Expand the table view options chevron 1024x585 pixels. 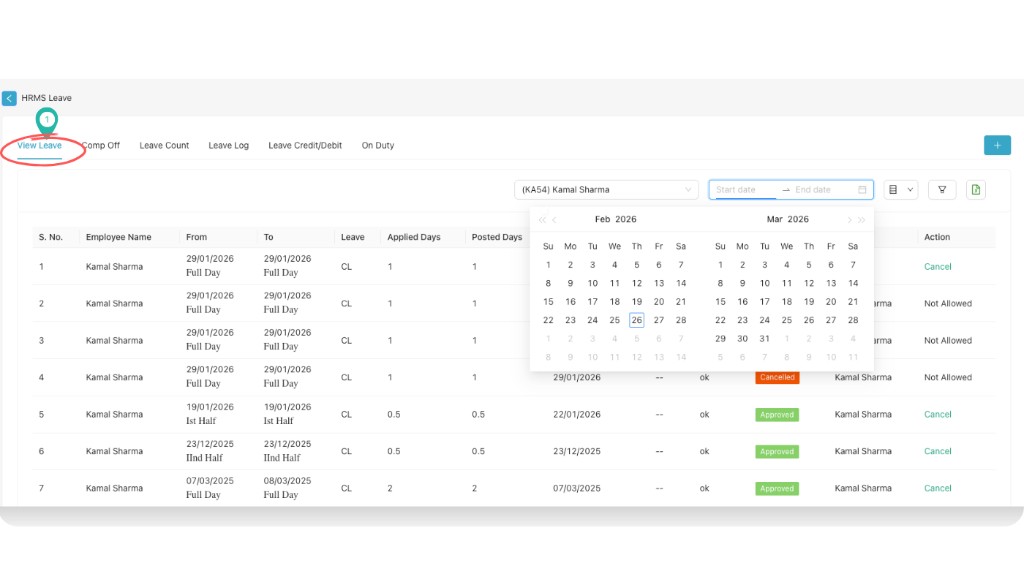[911, 189]
